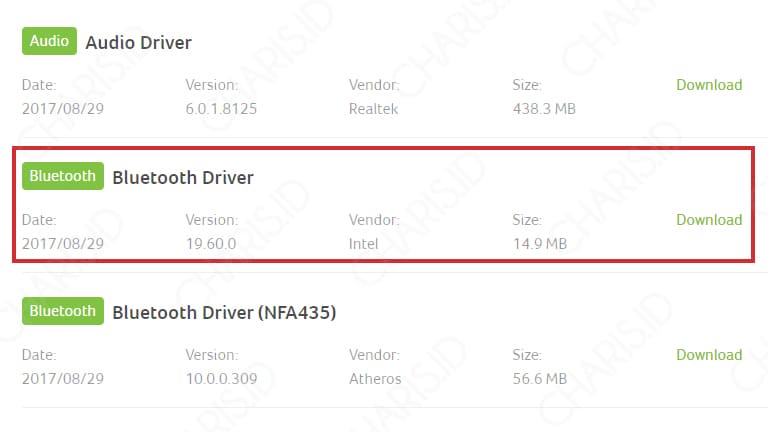
Task: Download the Realtek Audio Driver
Action: (709, 85)
